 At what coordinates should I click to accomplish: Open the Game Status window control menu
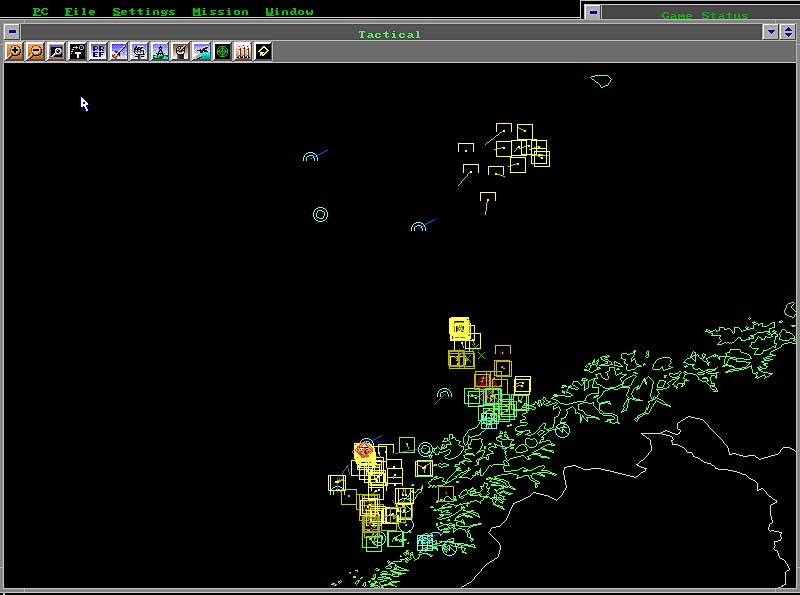593,12
